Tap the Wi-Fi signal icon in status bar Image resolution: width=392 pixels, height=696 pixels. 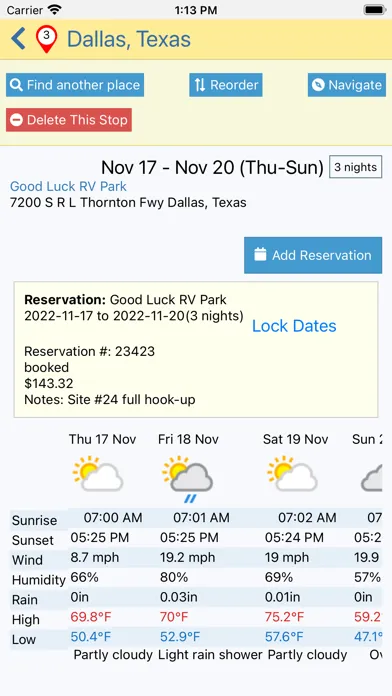pyautogui.click(x=55, y=9)
